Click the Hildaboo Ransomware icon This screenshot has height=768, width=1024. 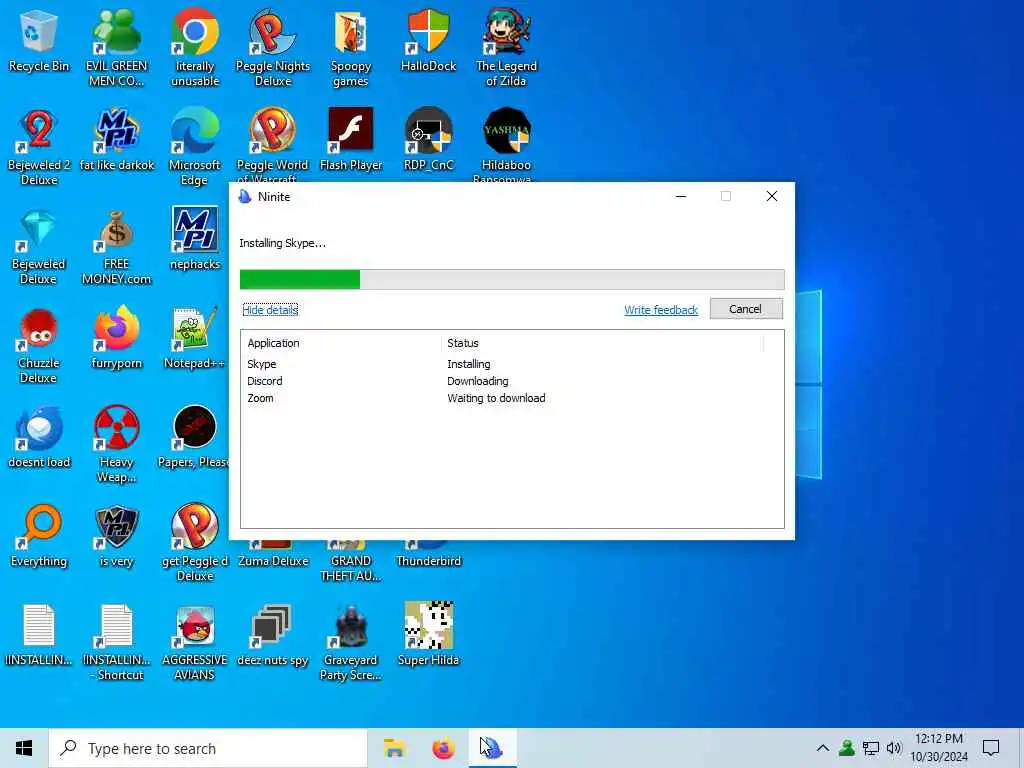(506, 144)
